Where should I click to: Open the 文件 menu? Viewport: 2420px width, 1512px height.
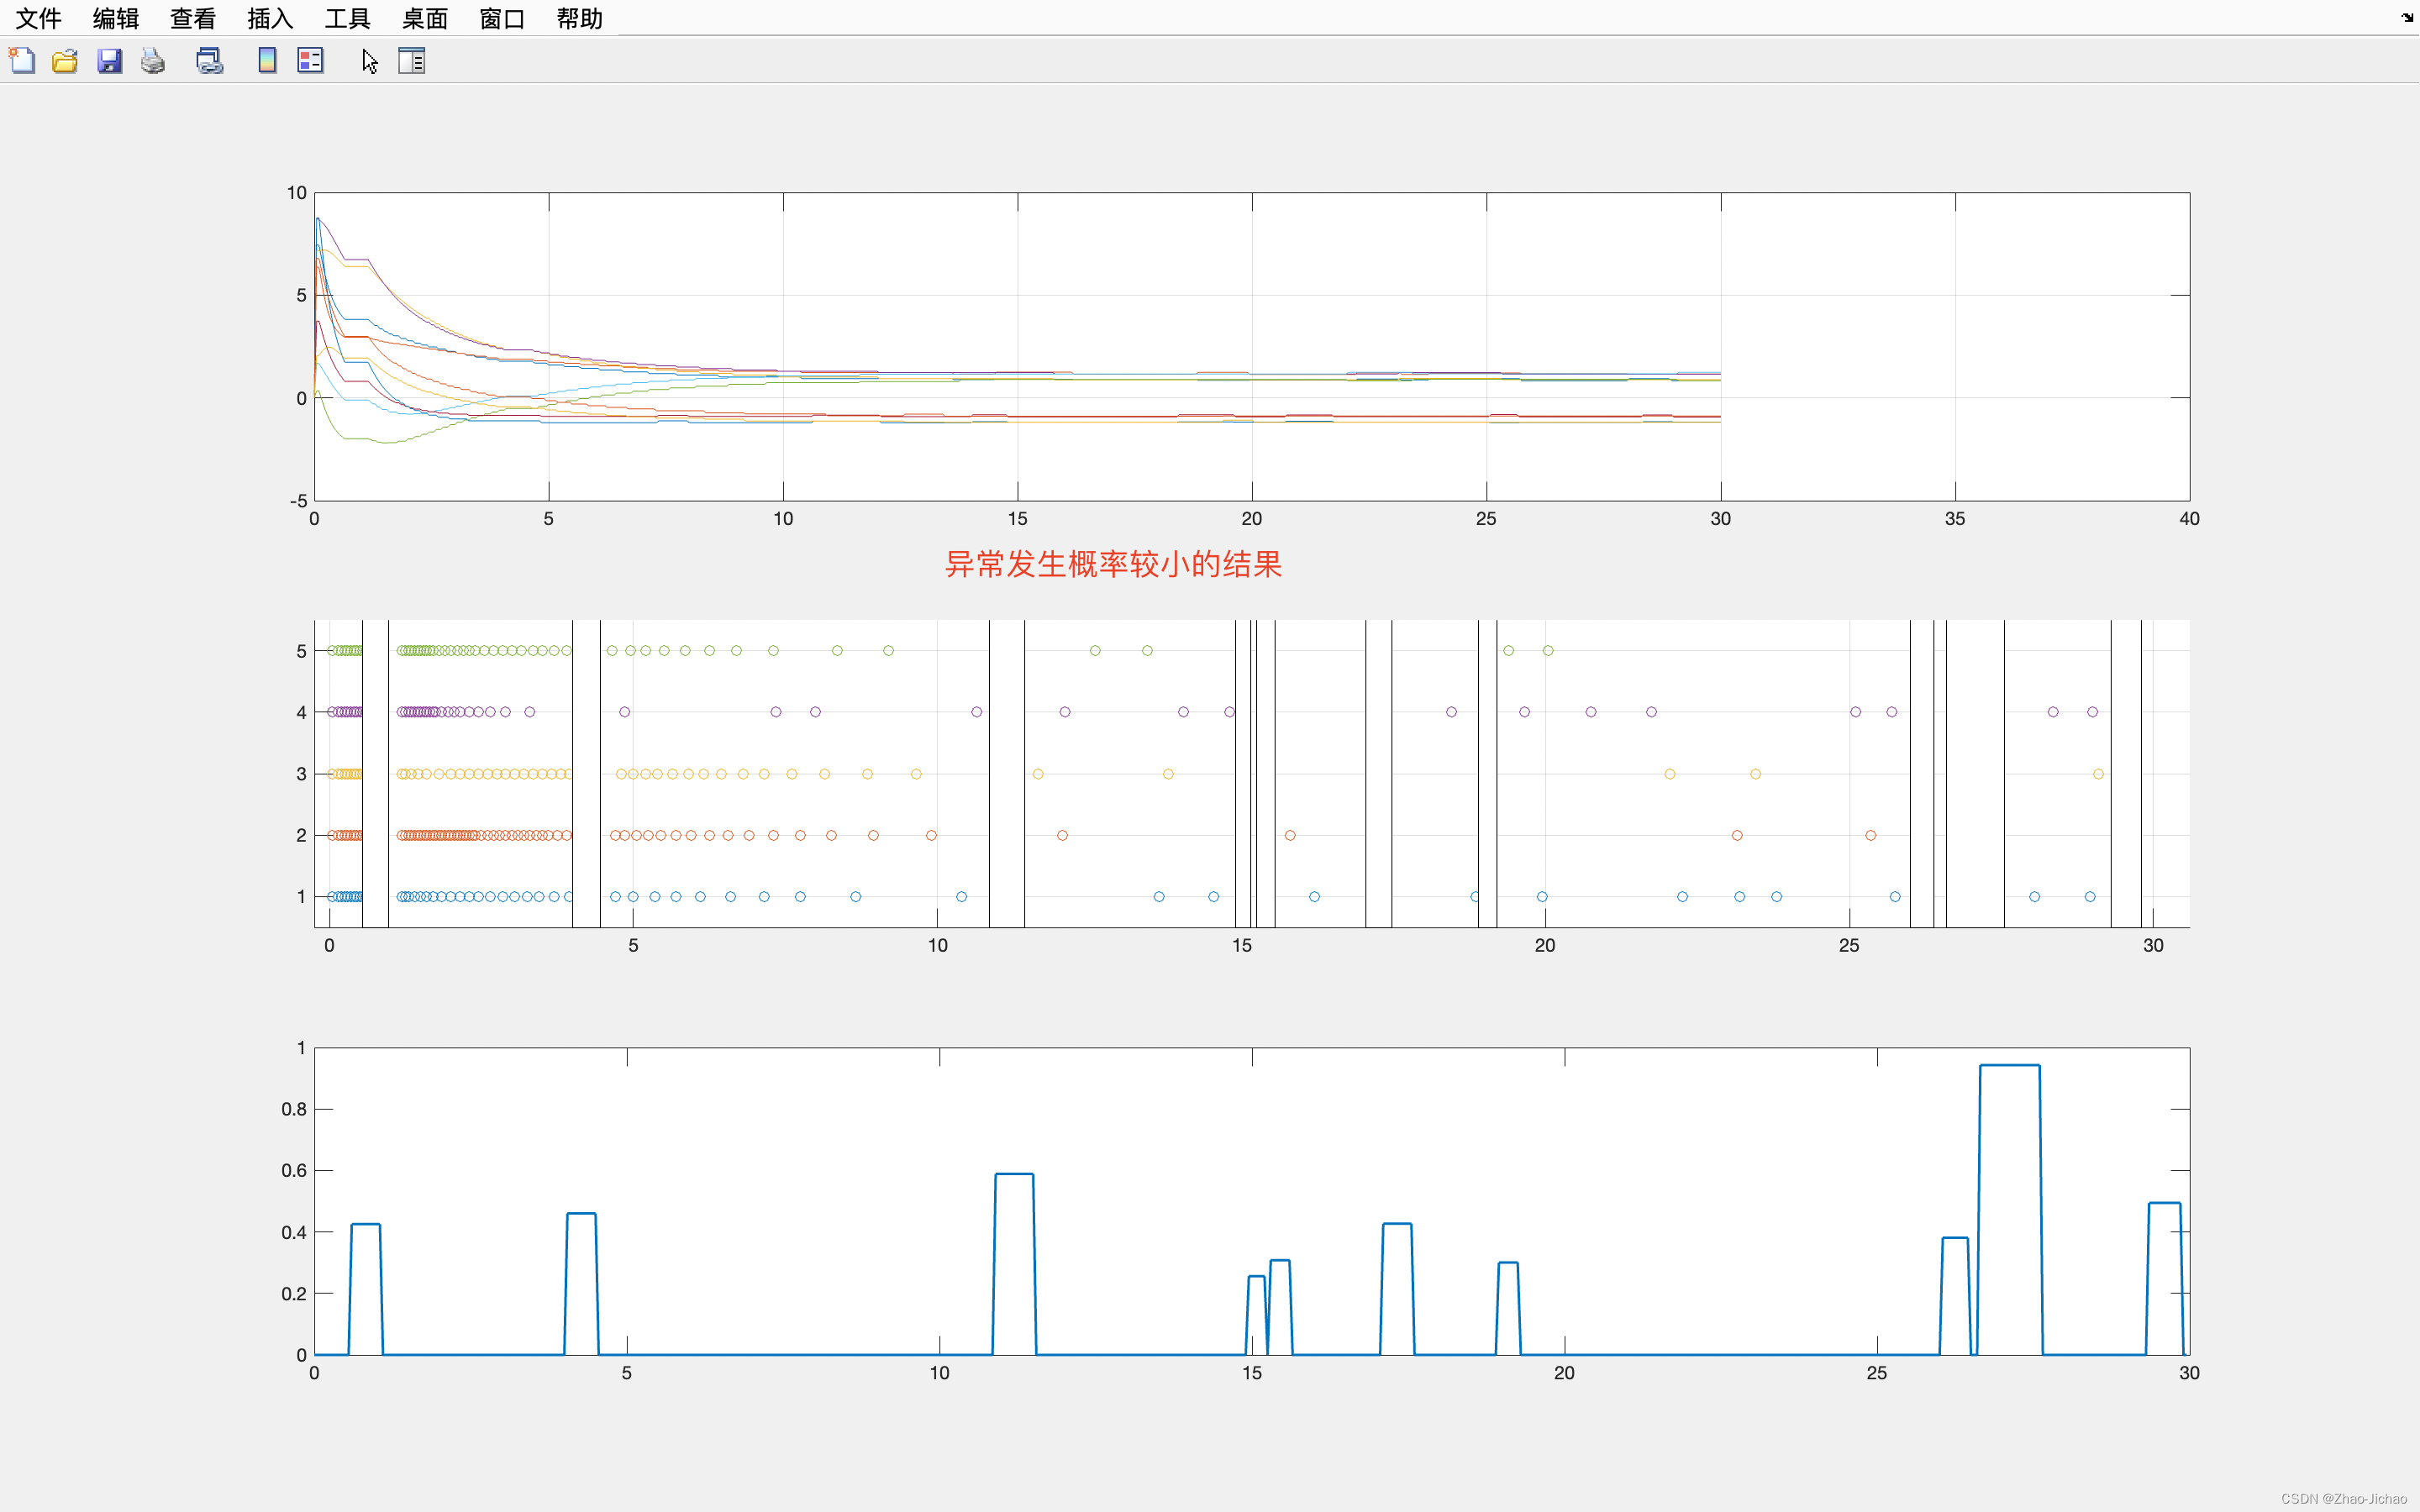click(x=39, y=18)
